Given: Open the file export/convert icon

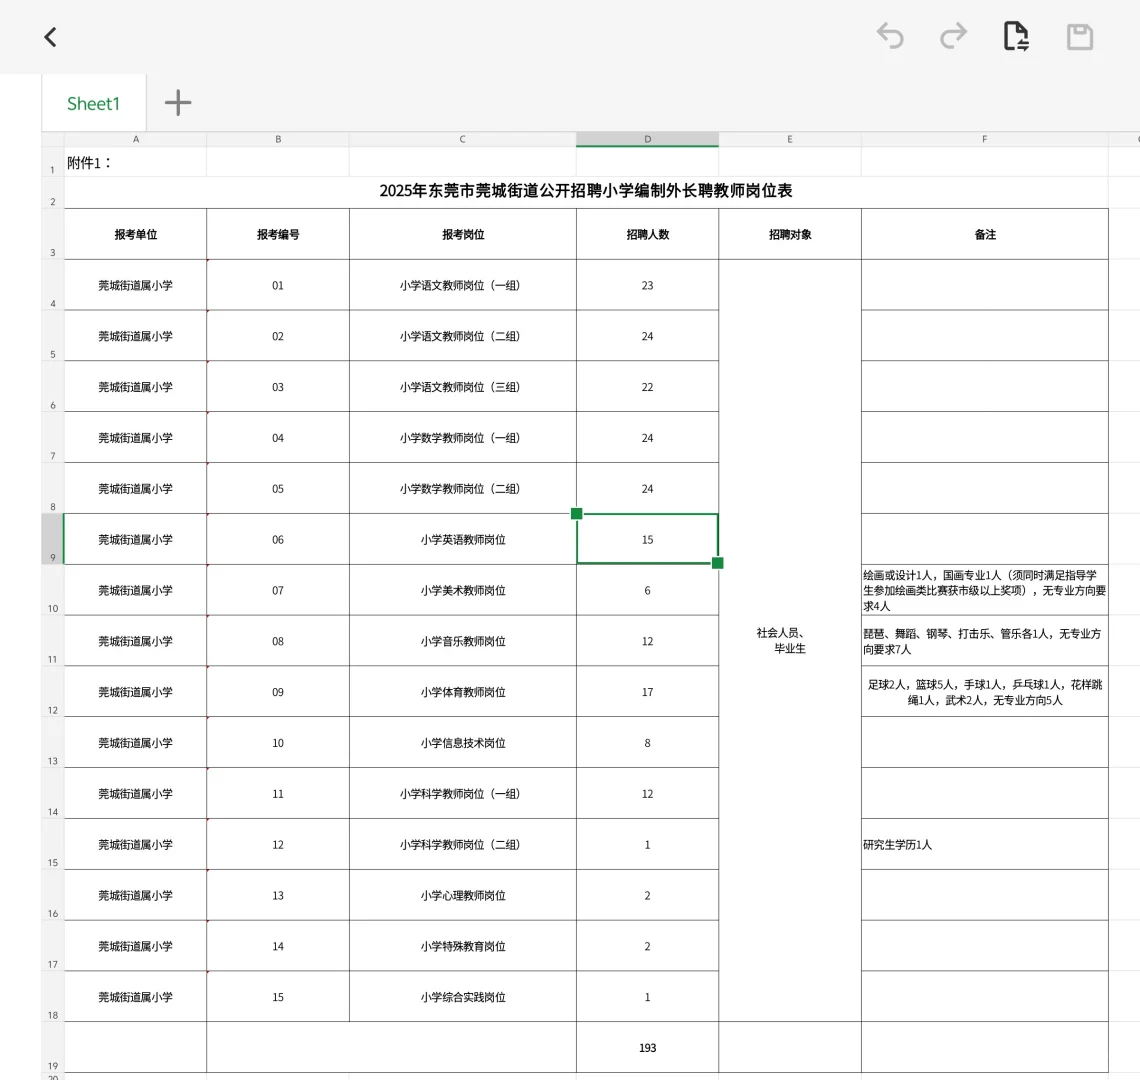Looking at the screenshot, I should tap(1016, 36).
